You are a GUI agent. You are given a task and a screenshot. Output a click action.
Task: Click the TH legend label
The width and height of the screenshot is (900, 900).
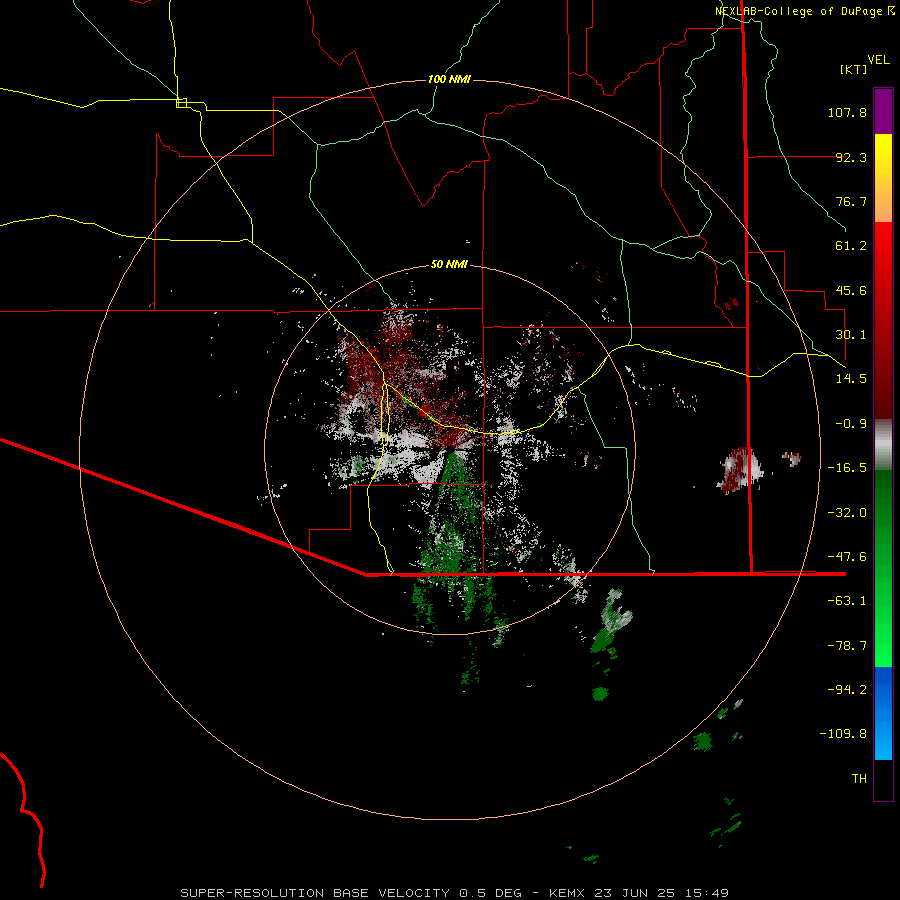click(x=859, y=779)
